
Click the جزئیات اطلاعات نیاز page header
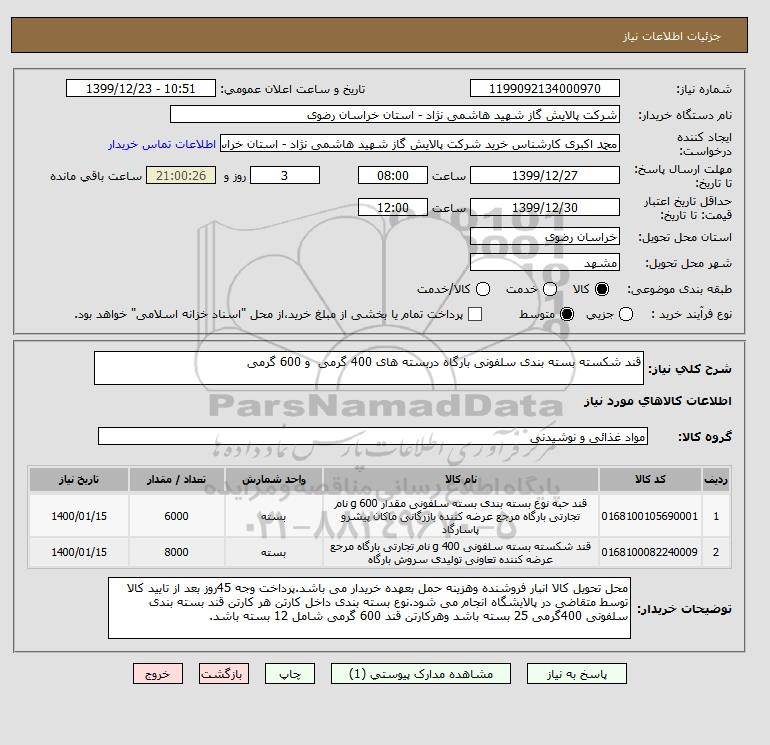(671, 37)
